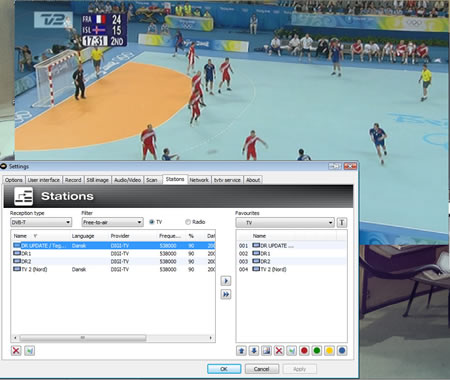Click the OK button
The height and width of the screenshot is (380, 450).
224,369
